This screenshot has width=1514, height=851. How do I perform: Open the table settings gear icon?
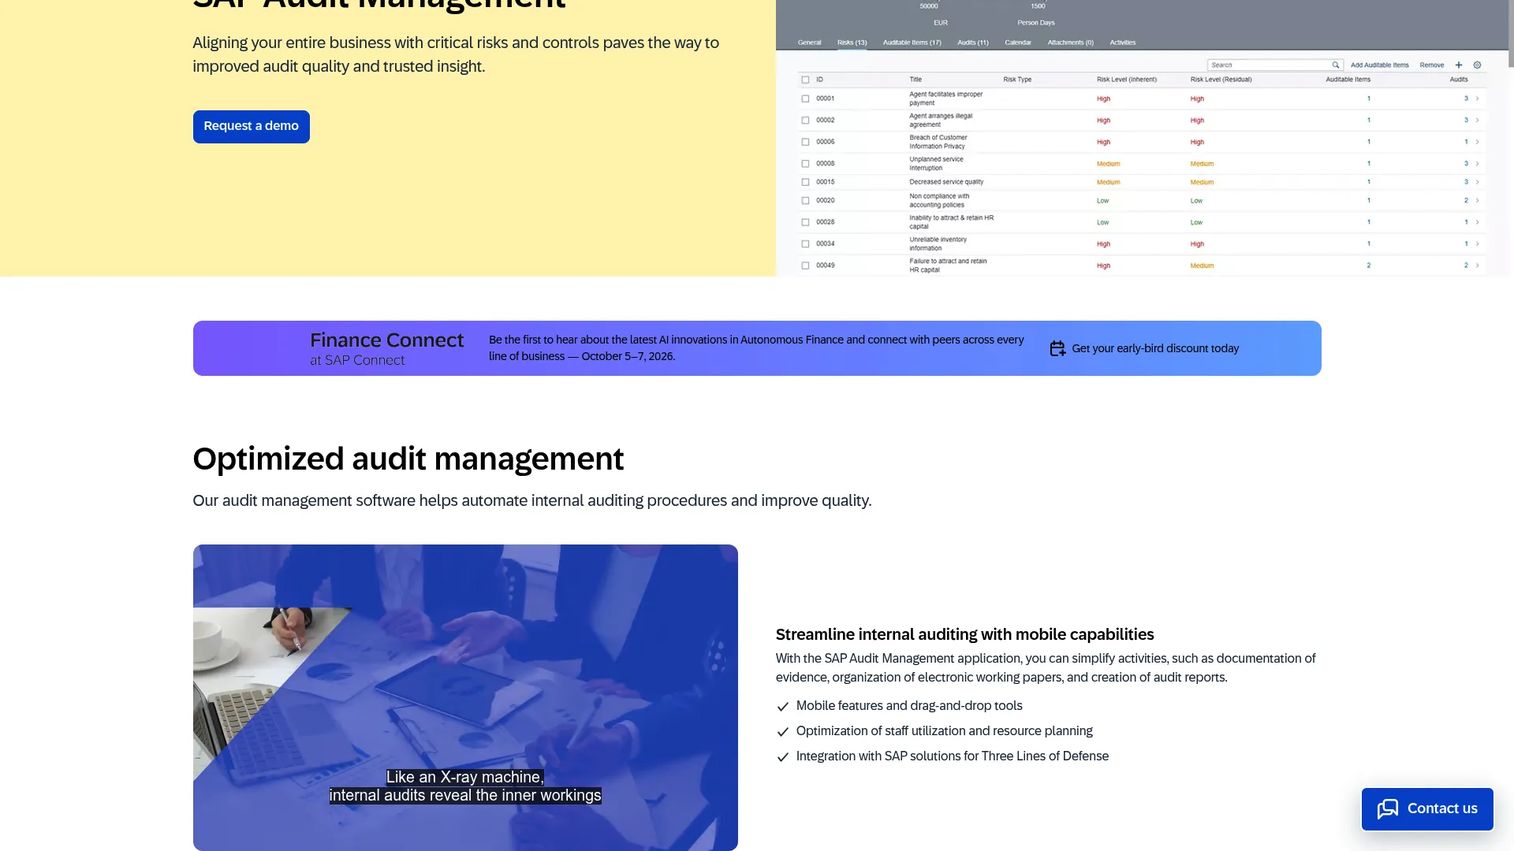pyautogui.click(x=1477, y=65)
